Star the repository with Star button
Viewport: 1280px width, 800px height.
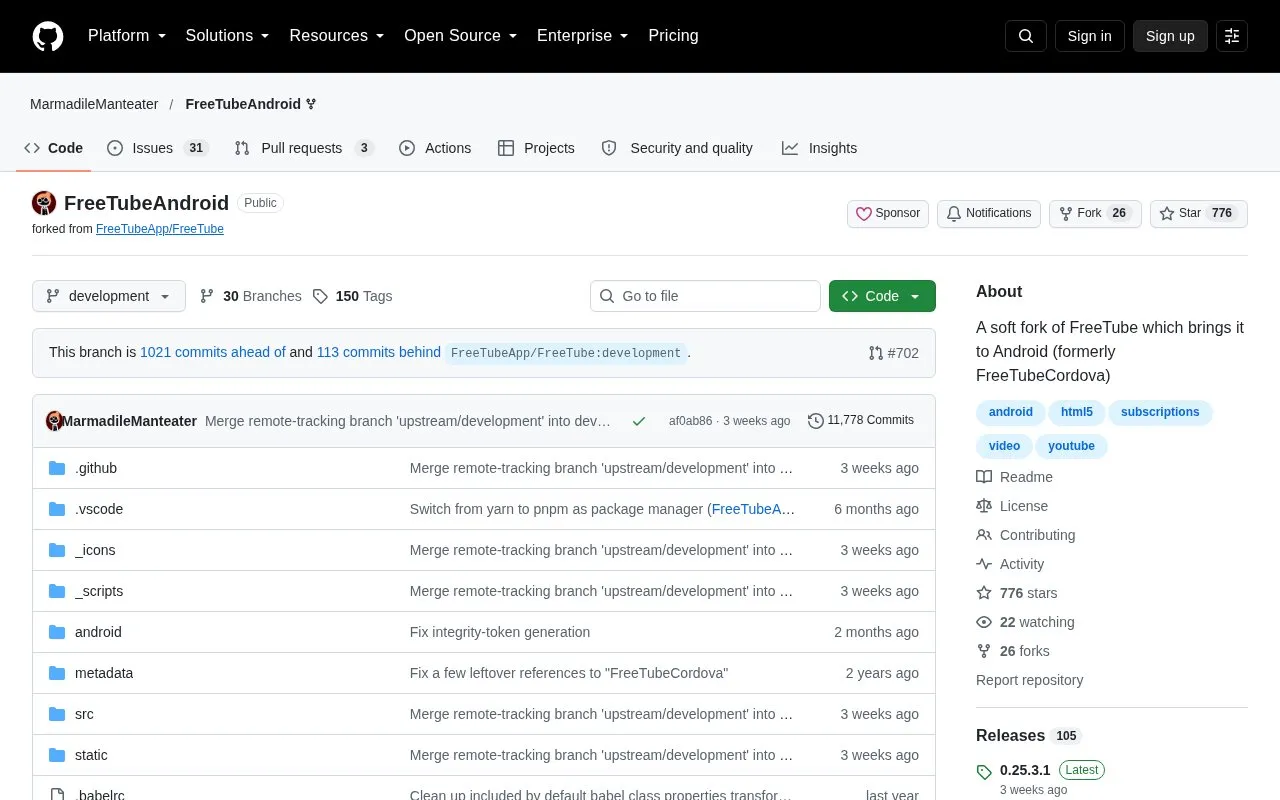pos(1198,214)
